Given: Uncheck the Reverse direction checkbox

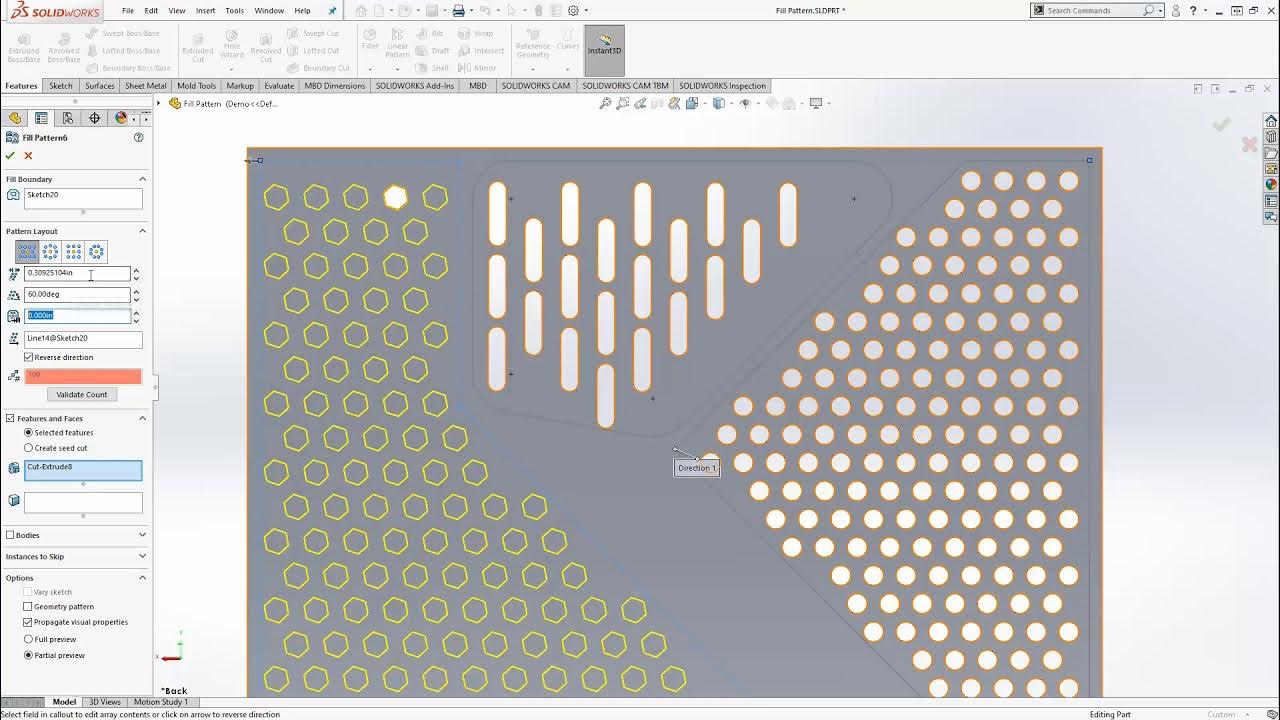Looking at the screenshot, I should (x=29, y=357).
